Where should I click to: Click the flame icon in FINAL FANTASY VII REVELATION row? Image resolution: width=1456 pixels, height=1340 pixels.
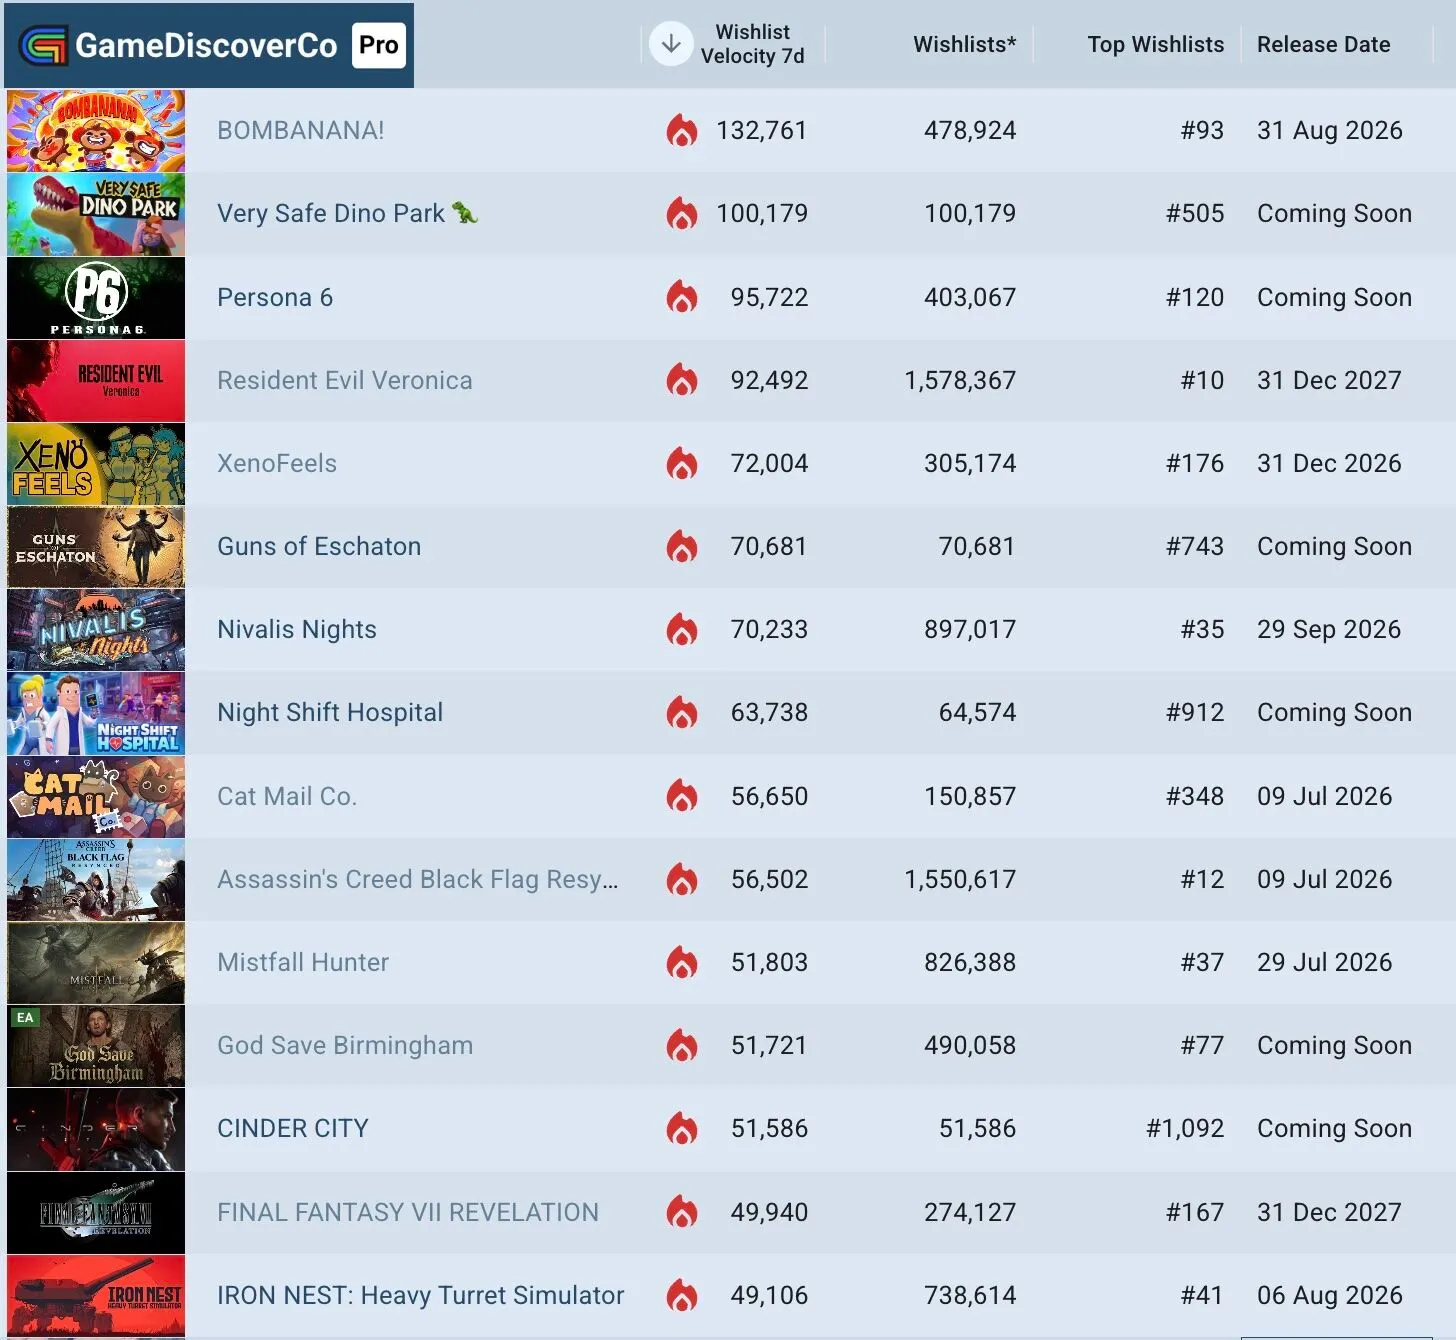[682, 1212]
